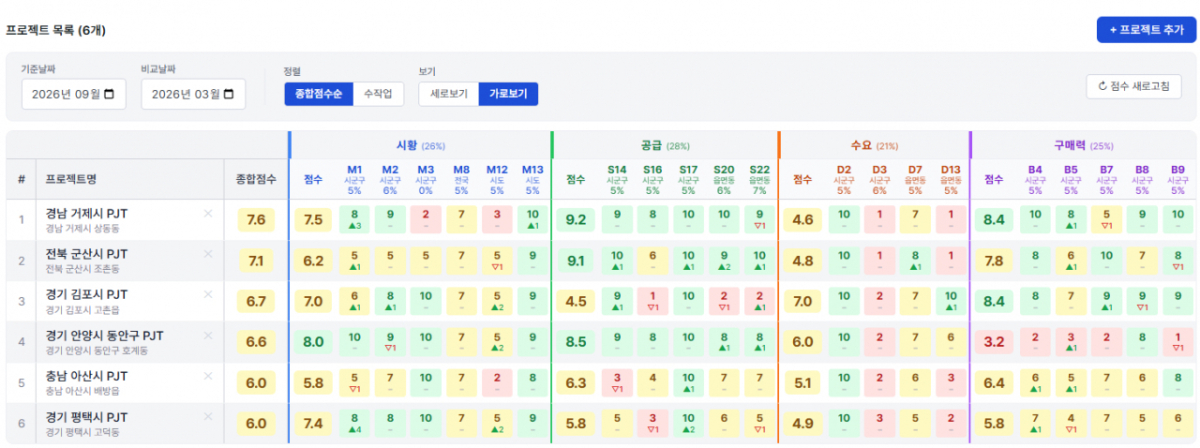The image size is (1200, 448).
Task: Click 경기 안양시 시황 점수 8.0 cell
Action: coord(313,342)
